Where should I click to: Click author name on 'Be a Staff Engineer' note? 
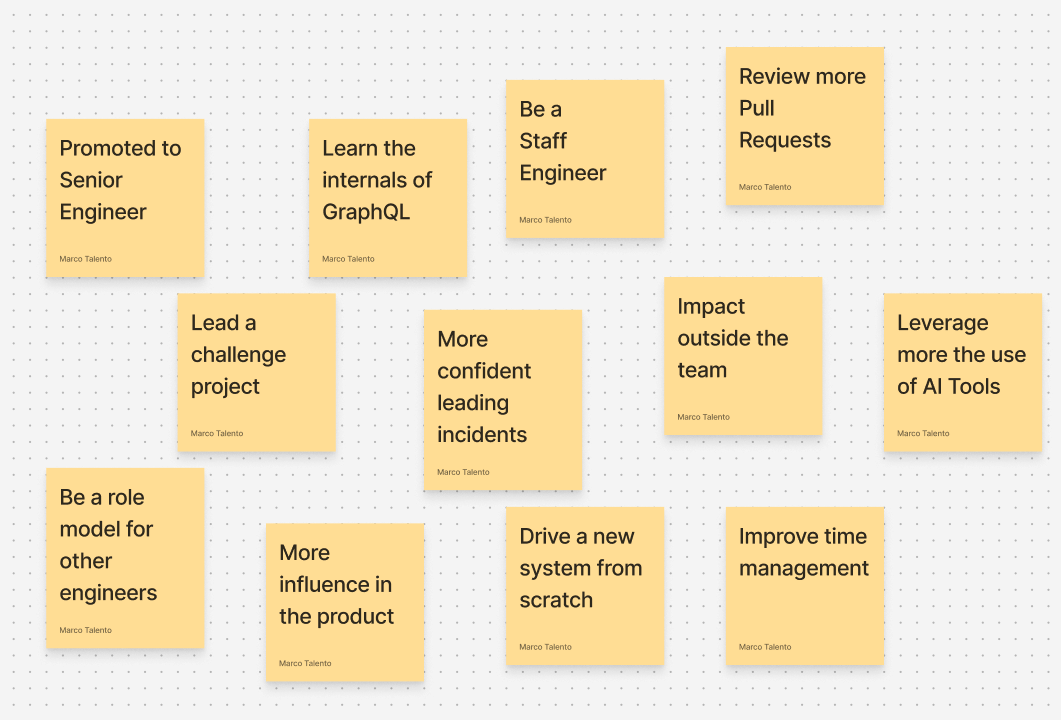545,220
